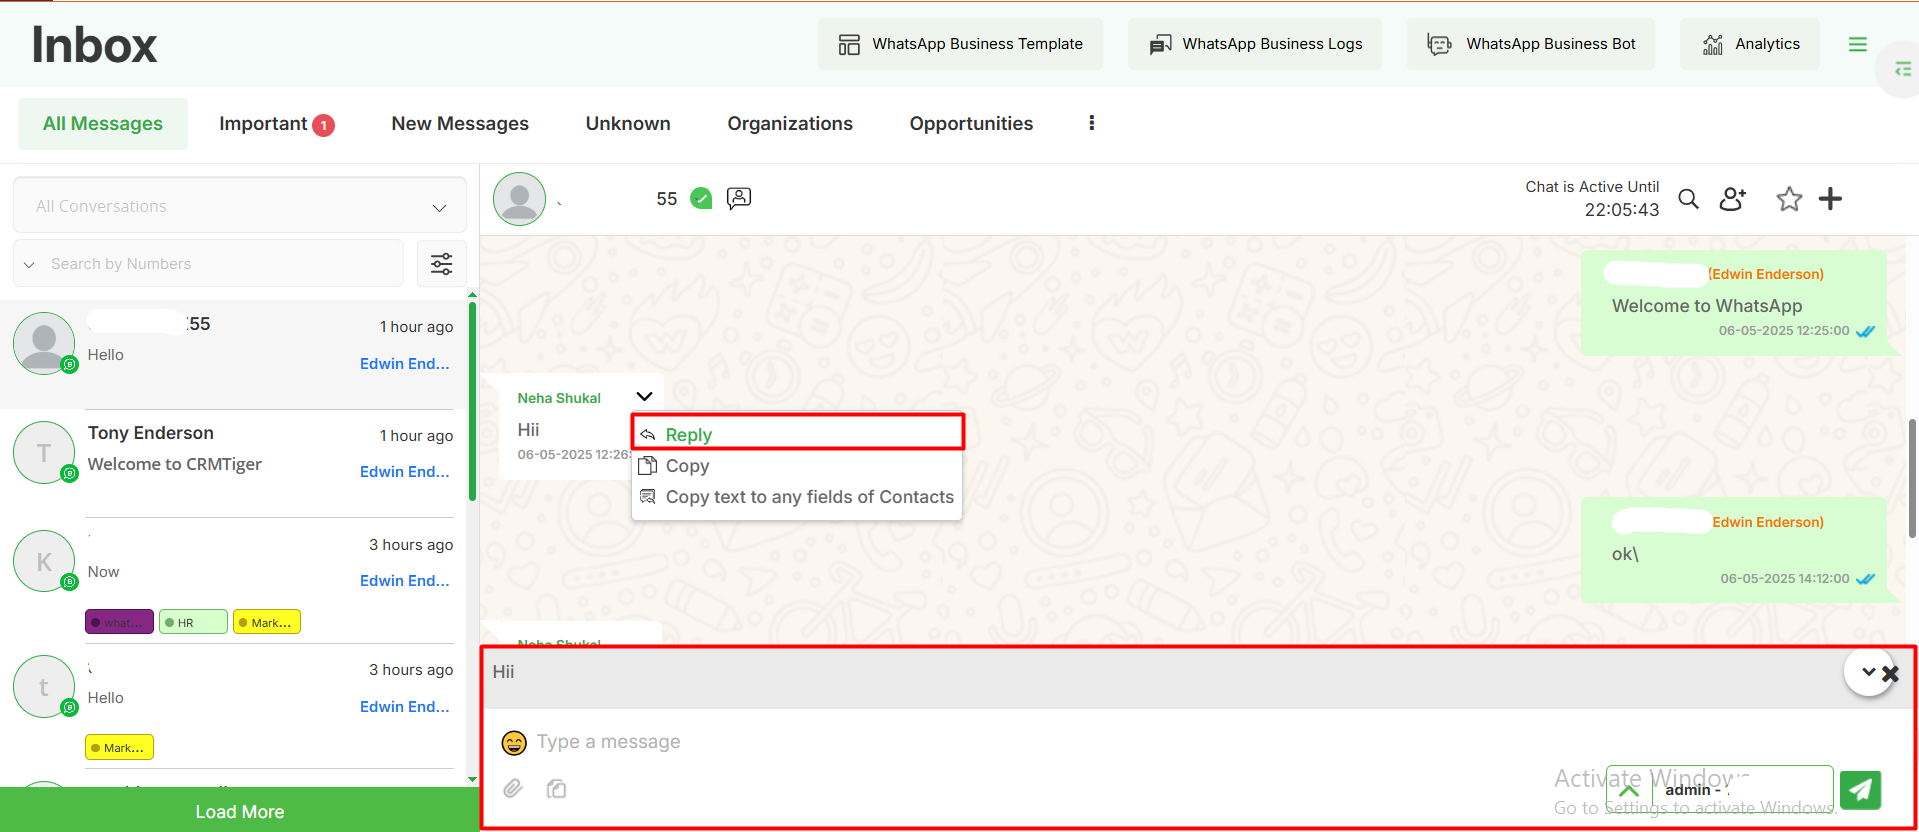This screenshot has width=1919, height=832.
Task: Click the scroll-to-bottom chevron button
Action: click(x=1868, y=672)
